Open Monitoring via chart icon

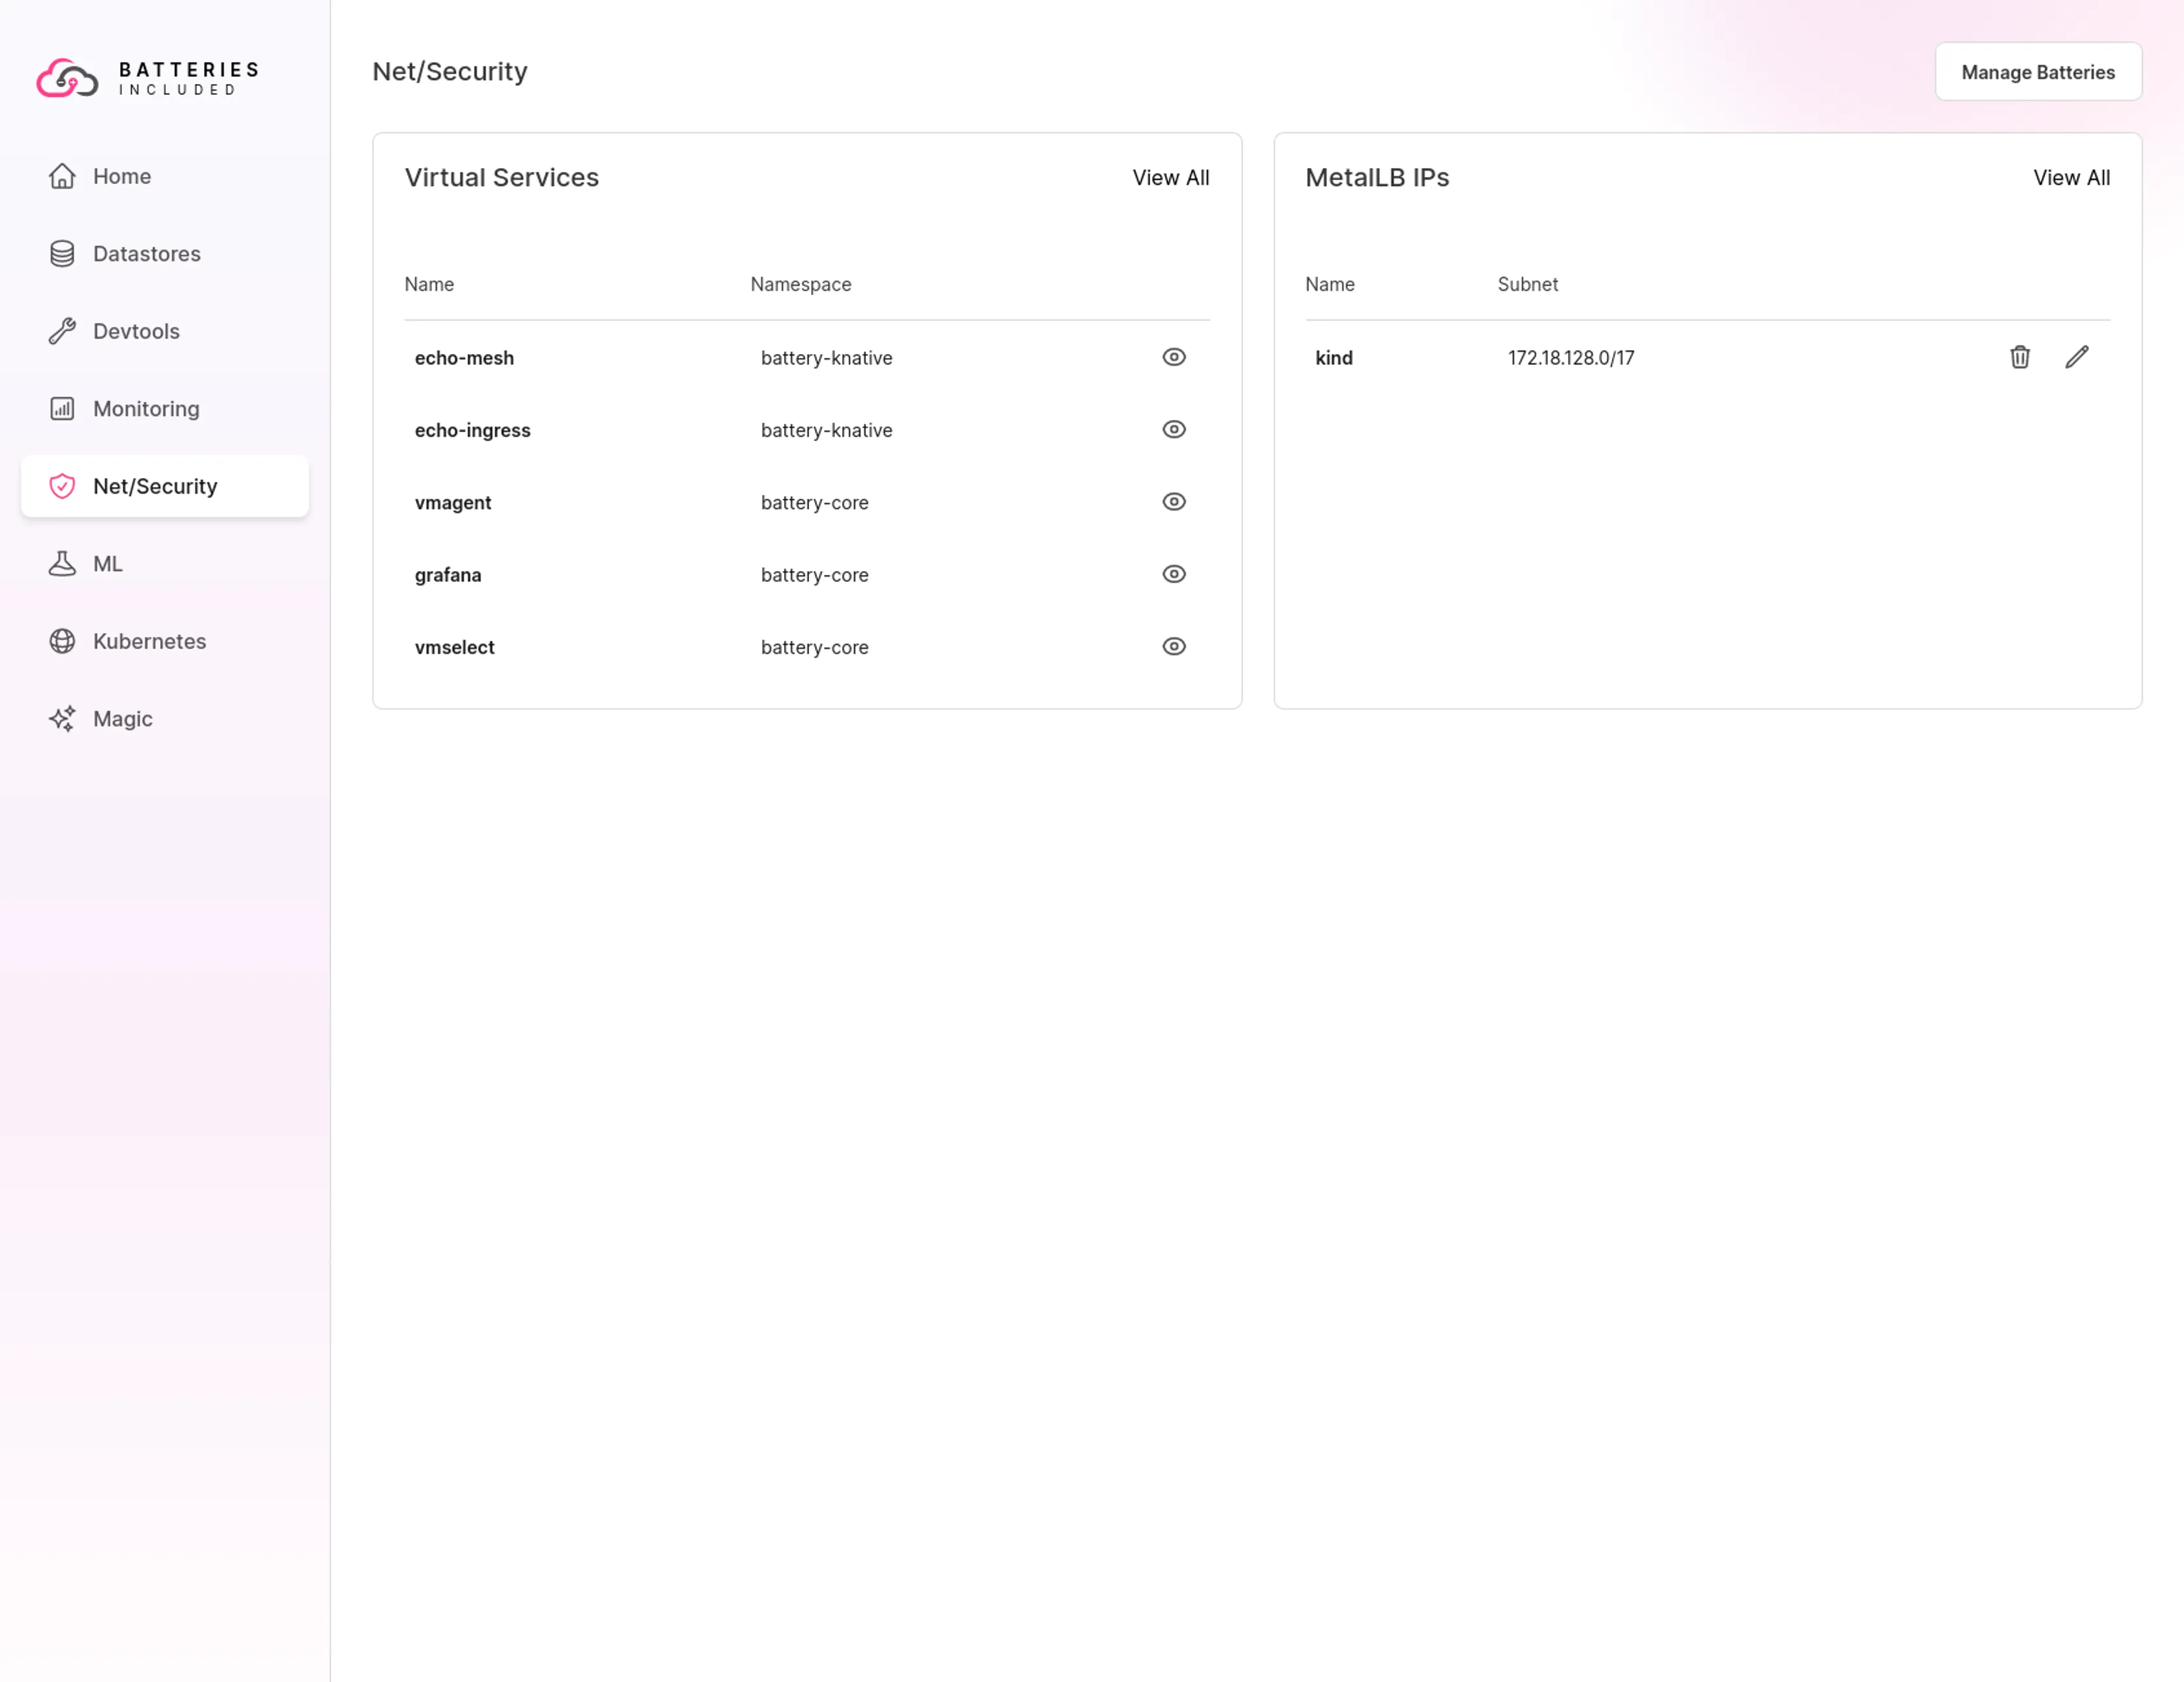[x=62, y=409]
